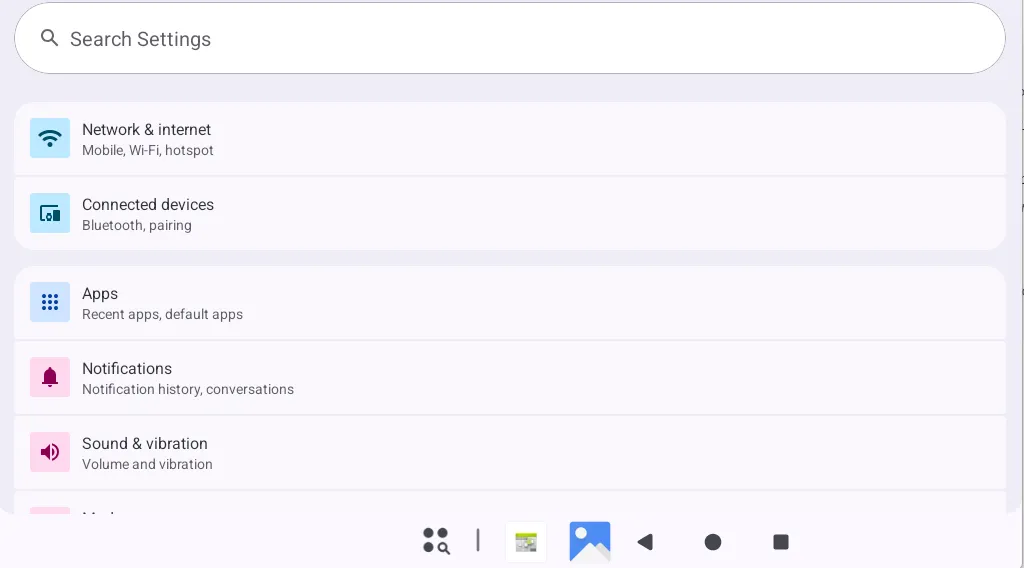Open Sound & vibration settings
The image size is (1024, 568).
[x=510, y=452]
